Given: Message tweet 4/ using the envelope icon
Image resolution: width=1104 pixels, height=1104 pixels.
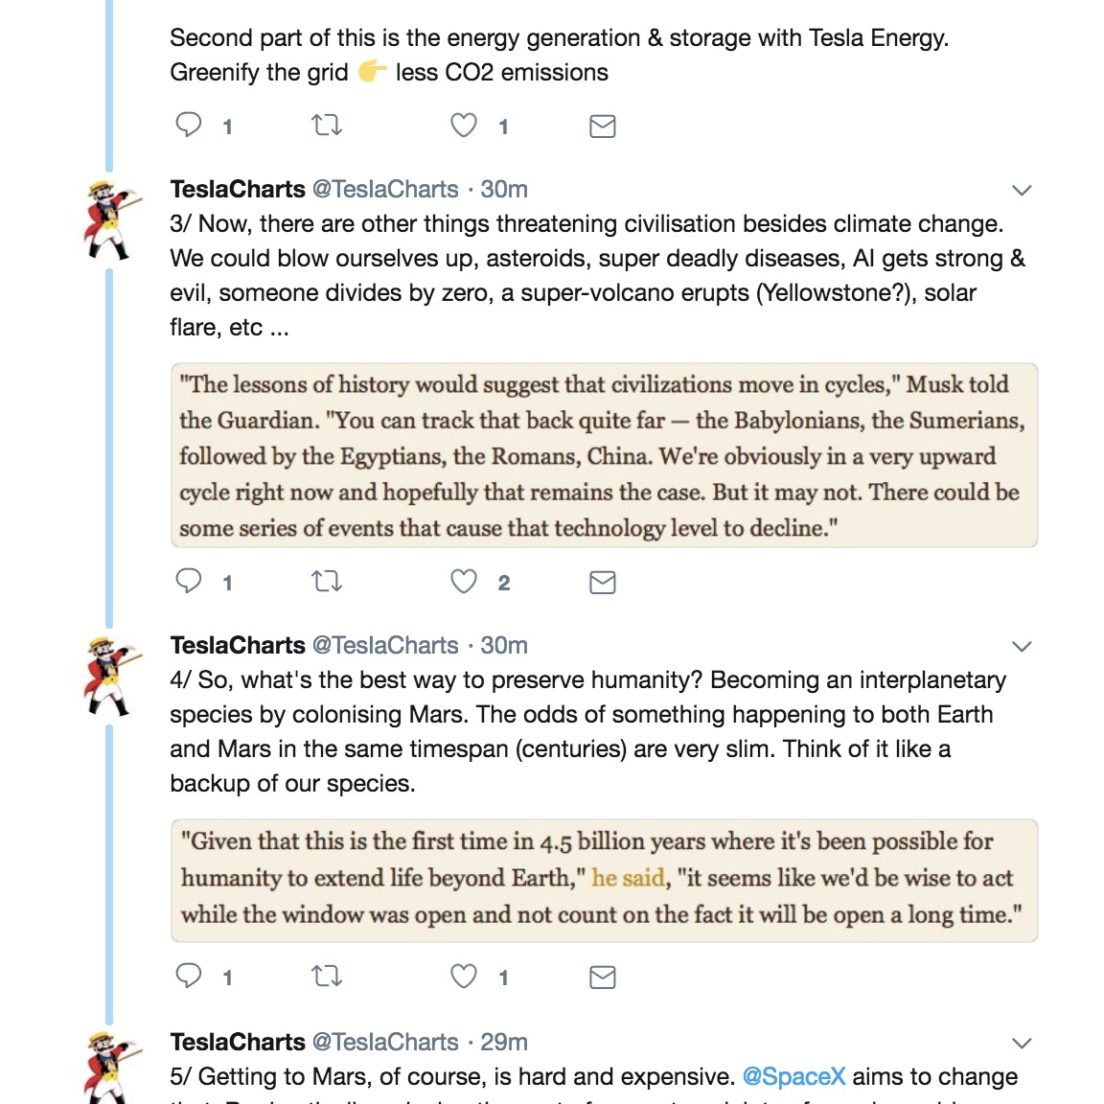Looking at the screenshot, I should pos(602,977).
